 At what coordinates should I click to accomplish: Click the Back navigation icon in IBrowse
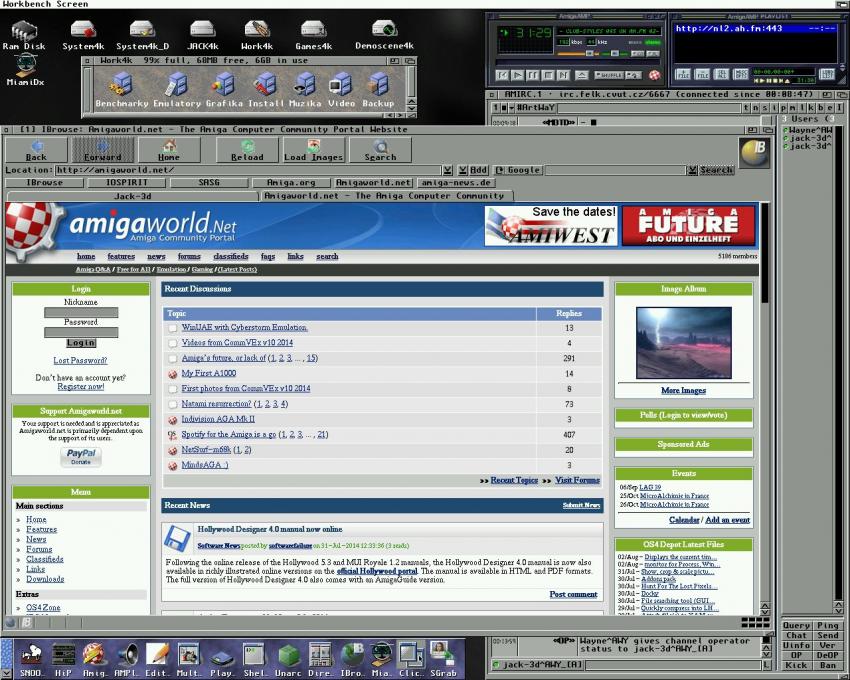(x=36, y=150)
